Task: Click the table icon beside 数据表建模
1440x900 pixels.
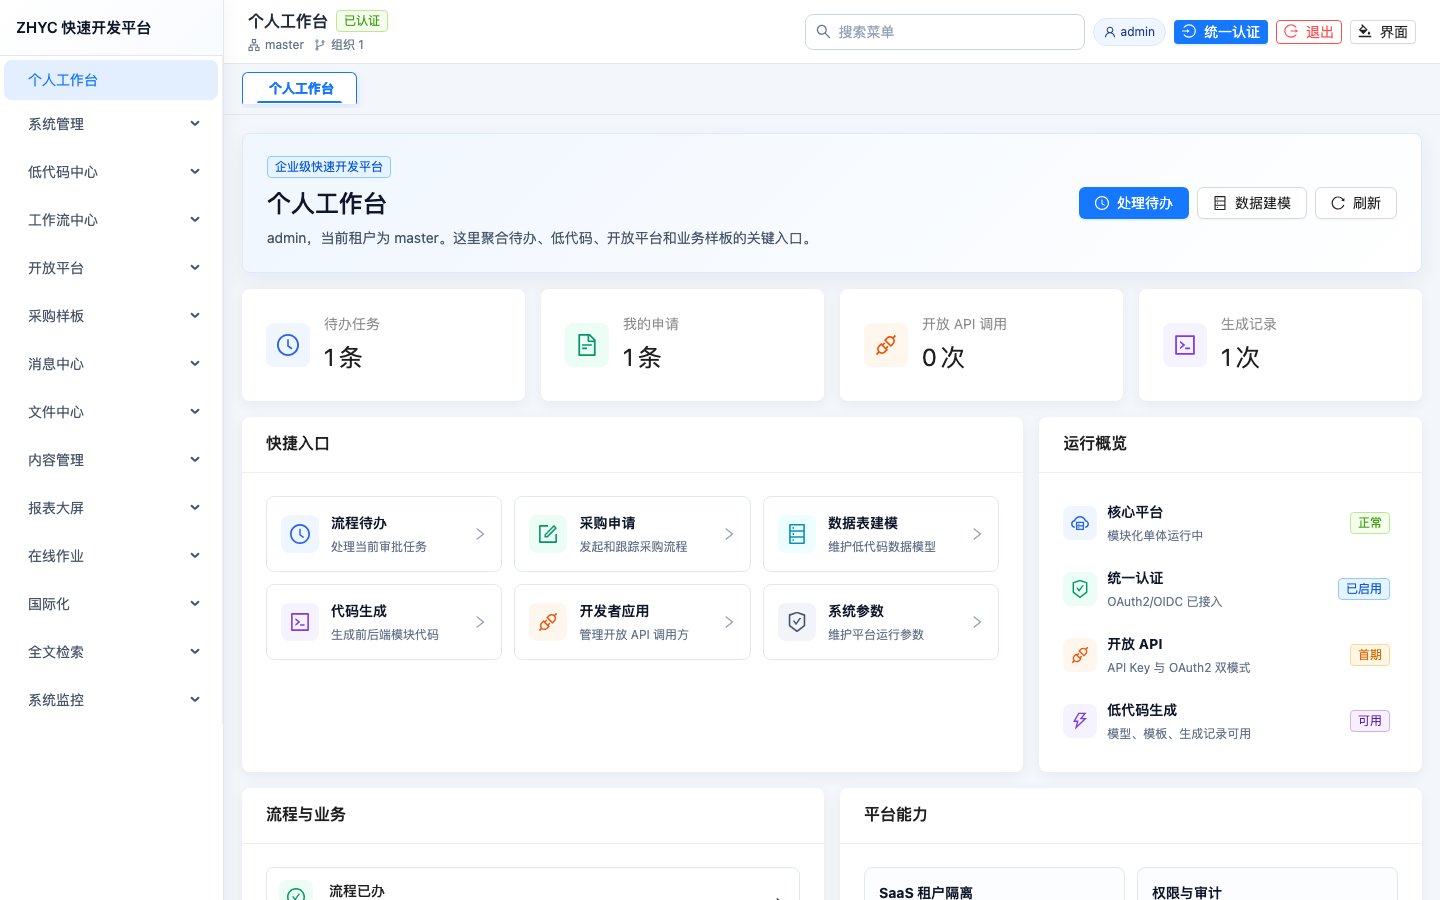Action: [x=797, y=534]
